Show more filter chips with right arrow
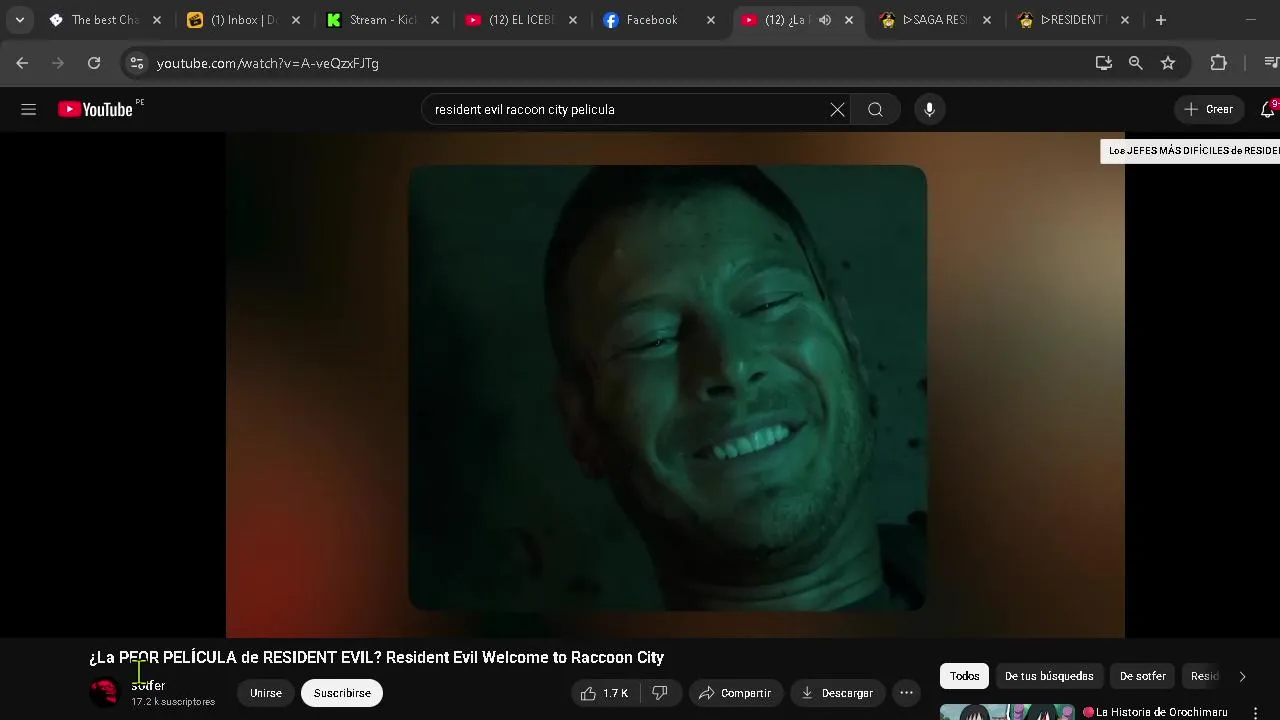The height and width of the screenshot is (720, 1280). pyautogui.click(x=1242, y=677)
